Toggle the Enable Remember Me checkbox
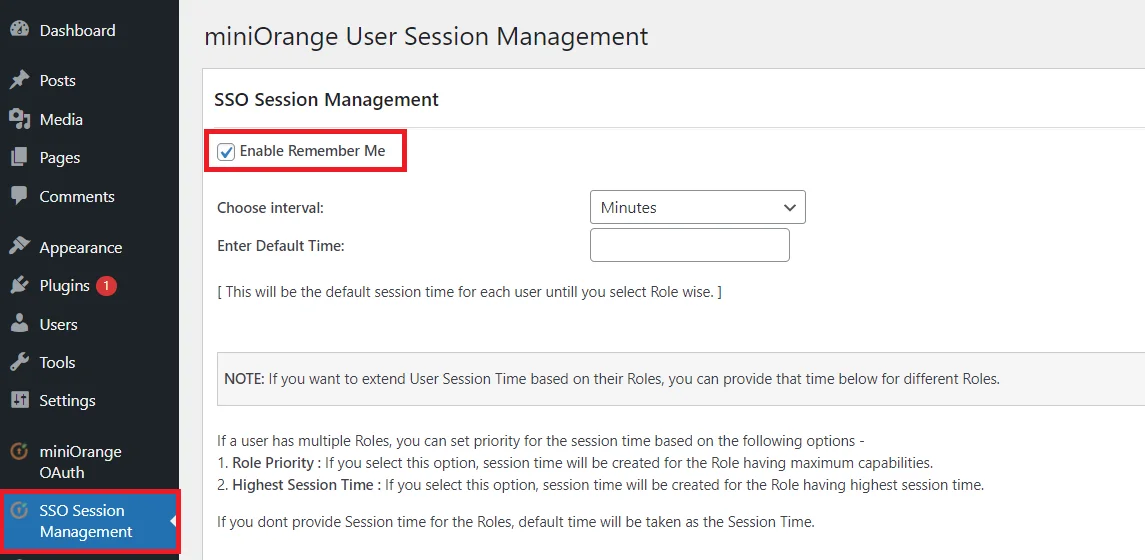The image size is (1145, 560). (x=226, y=152)
